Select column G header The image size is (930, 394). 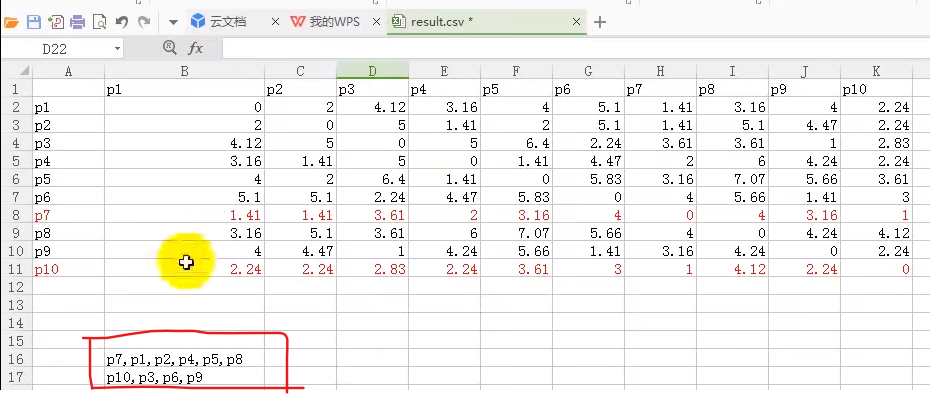[589, 71]
